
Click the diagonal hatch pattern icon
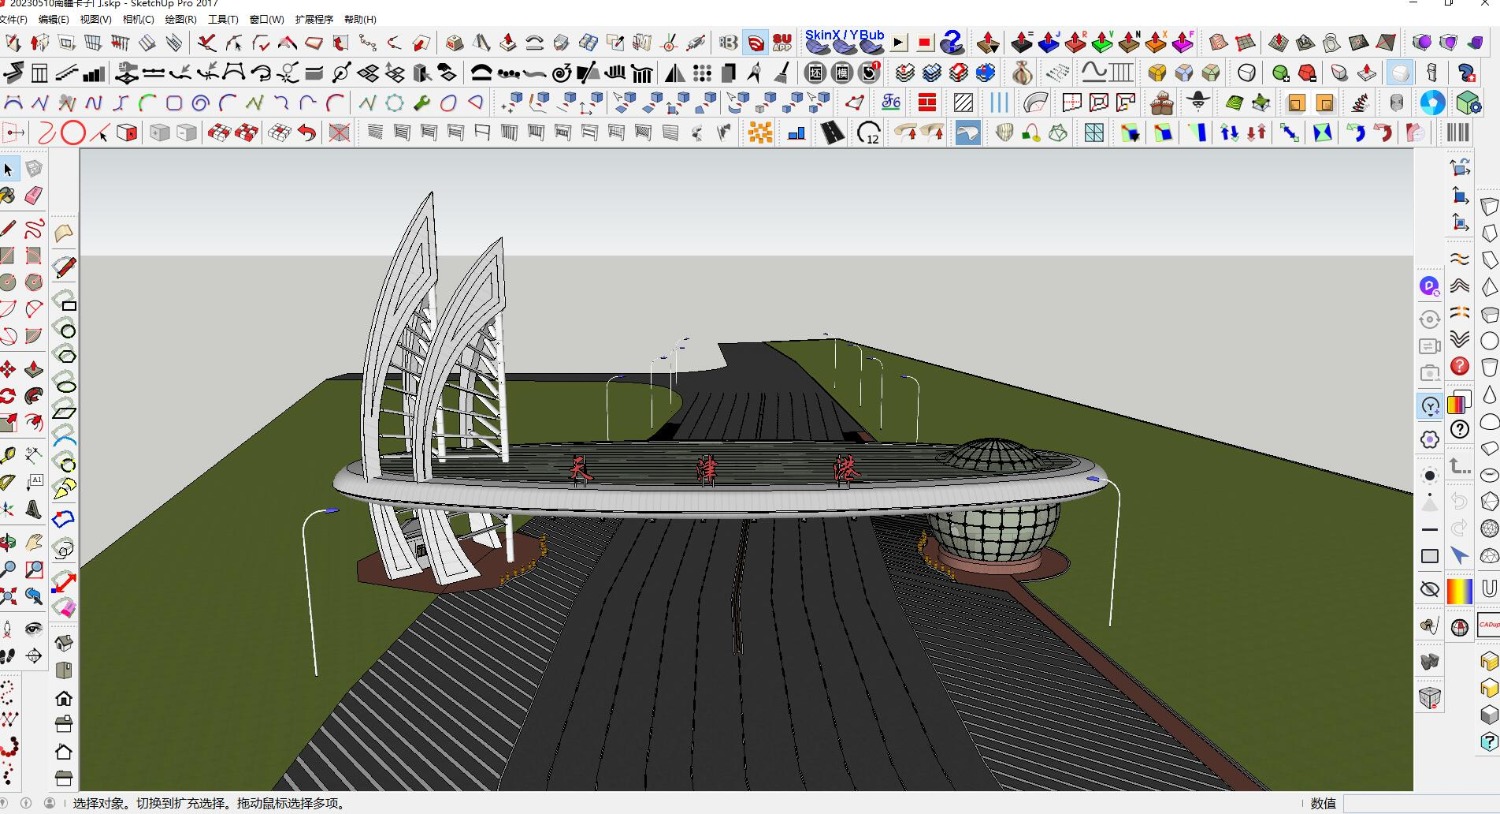pos(963,102)
